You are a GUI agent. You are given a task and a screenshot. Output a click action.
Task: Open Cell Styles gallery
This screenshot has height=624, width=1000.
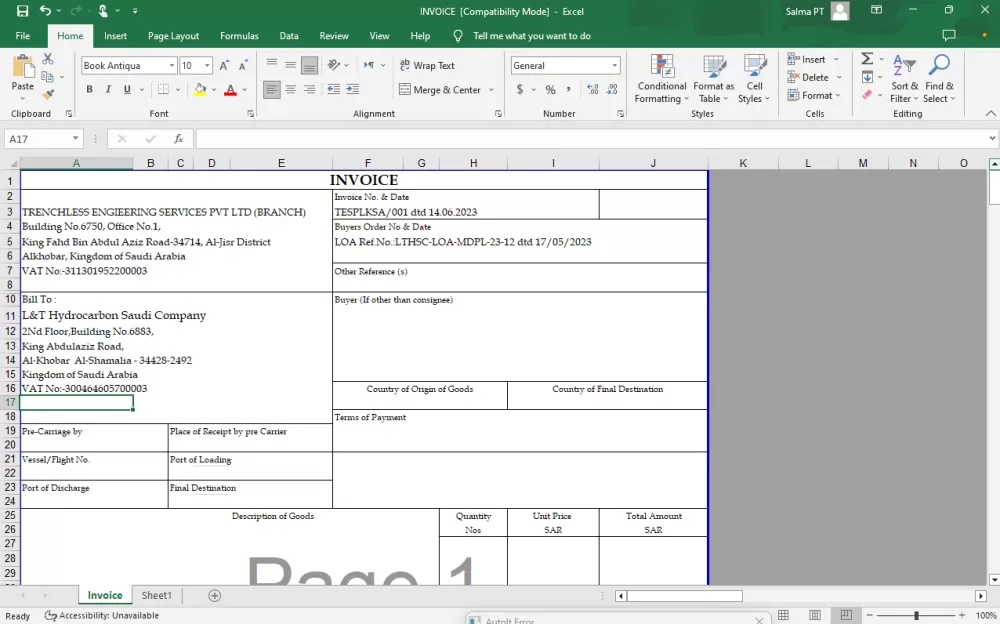point(754,80)
